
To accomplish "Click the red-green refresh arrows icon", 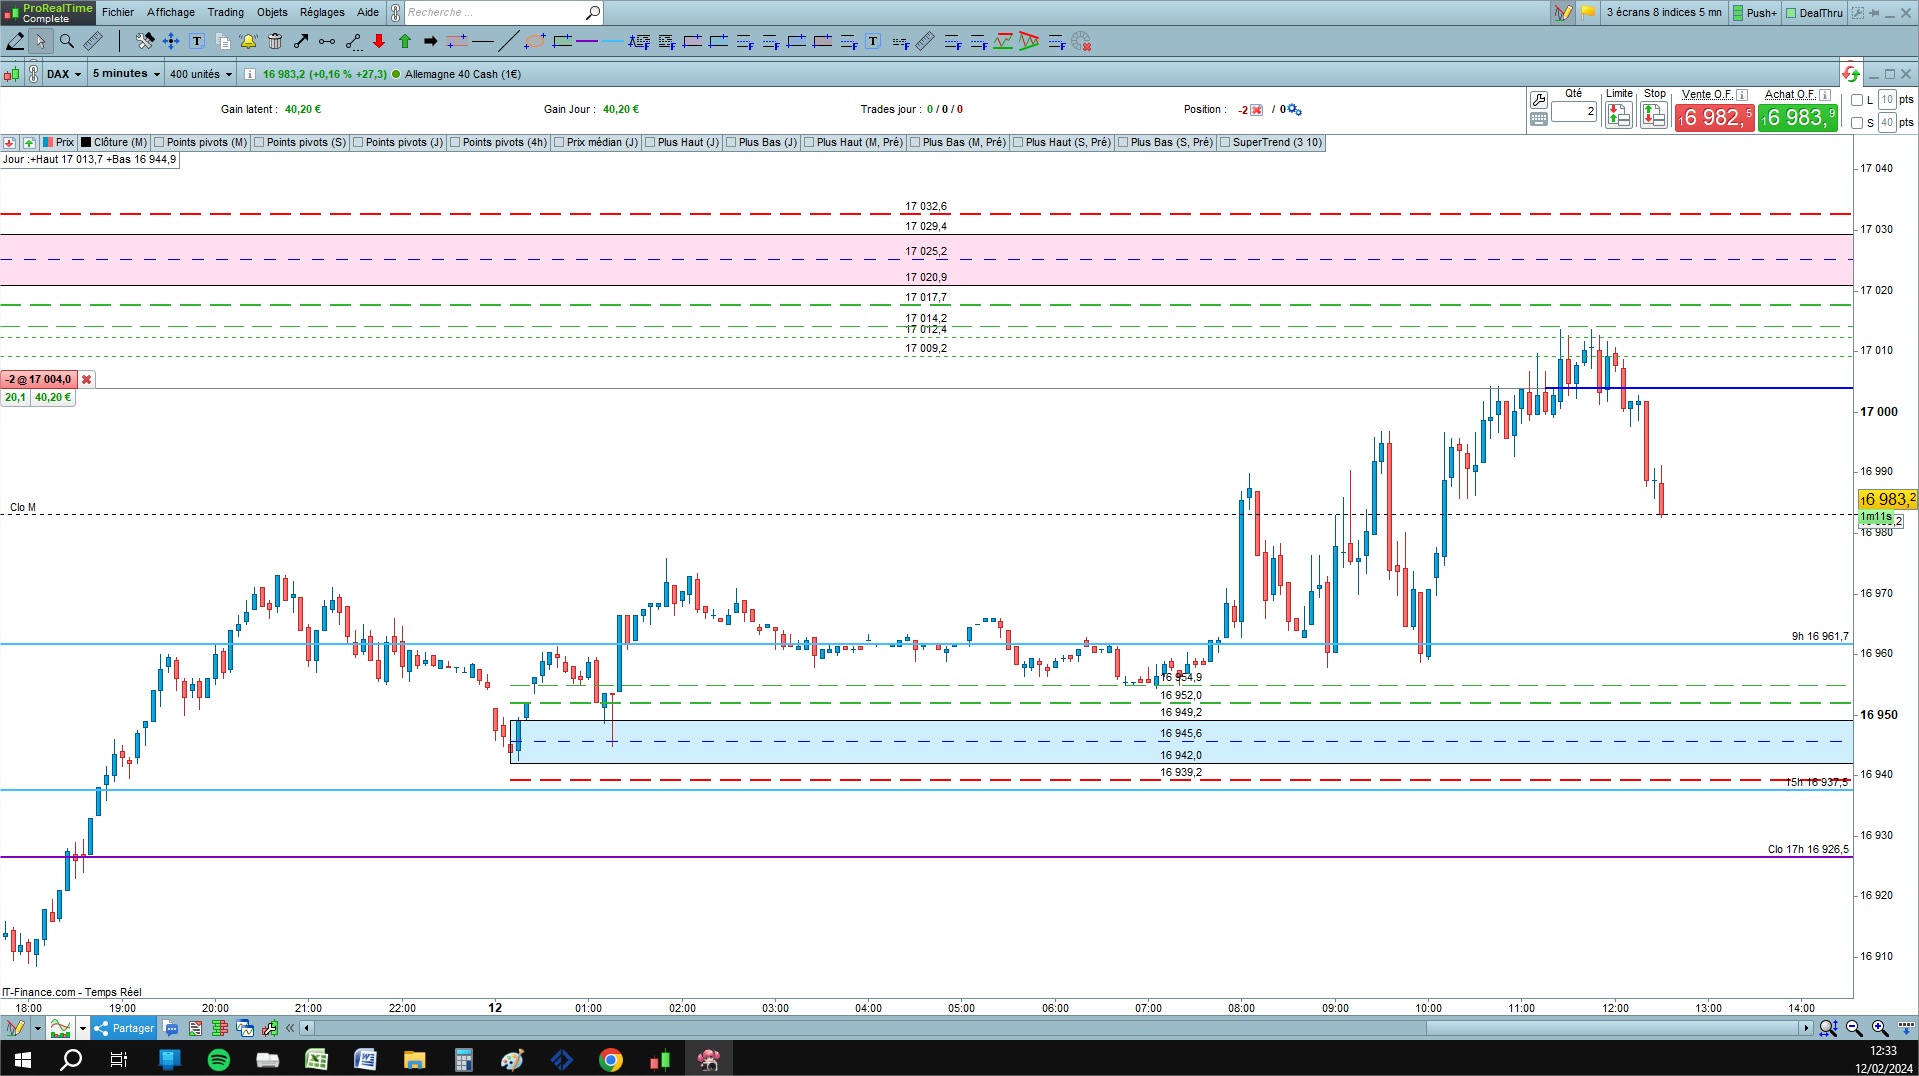I will point(1851,74).
